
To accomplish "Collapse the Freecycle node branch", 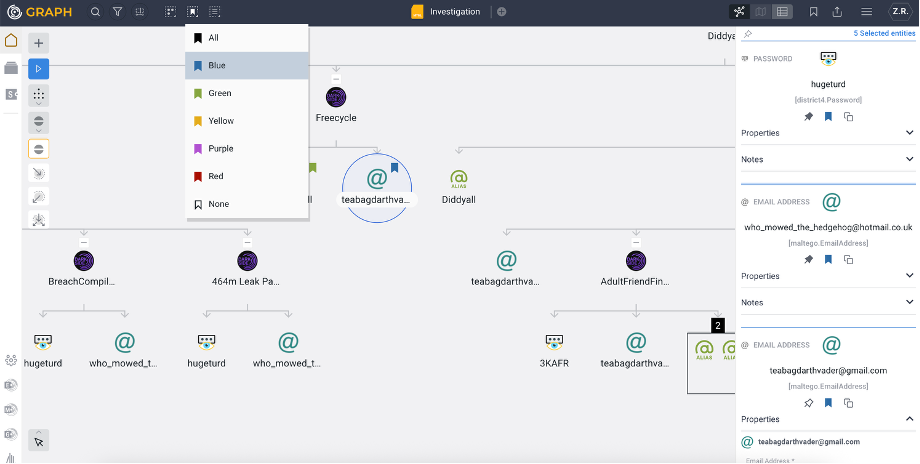I will 336,79.
